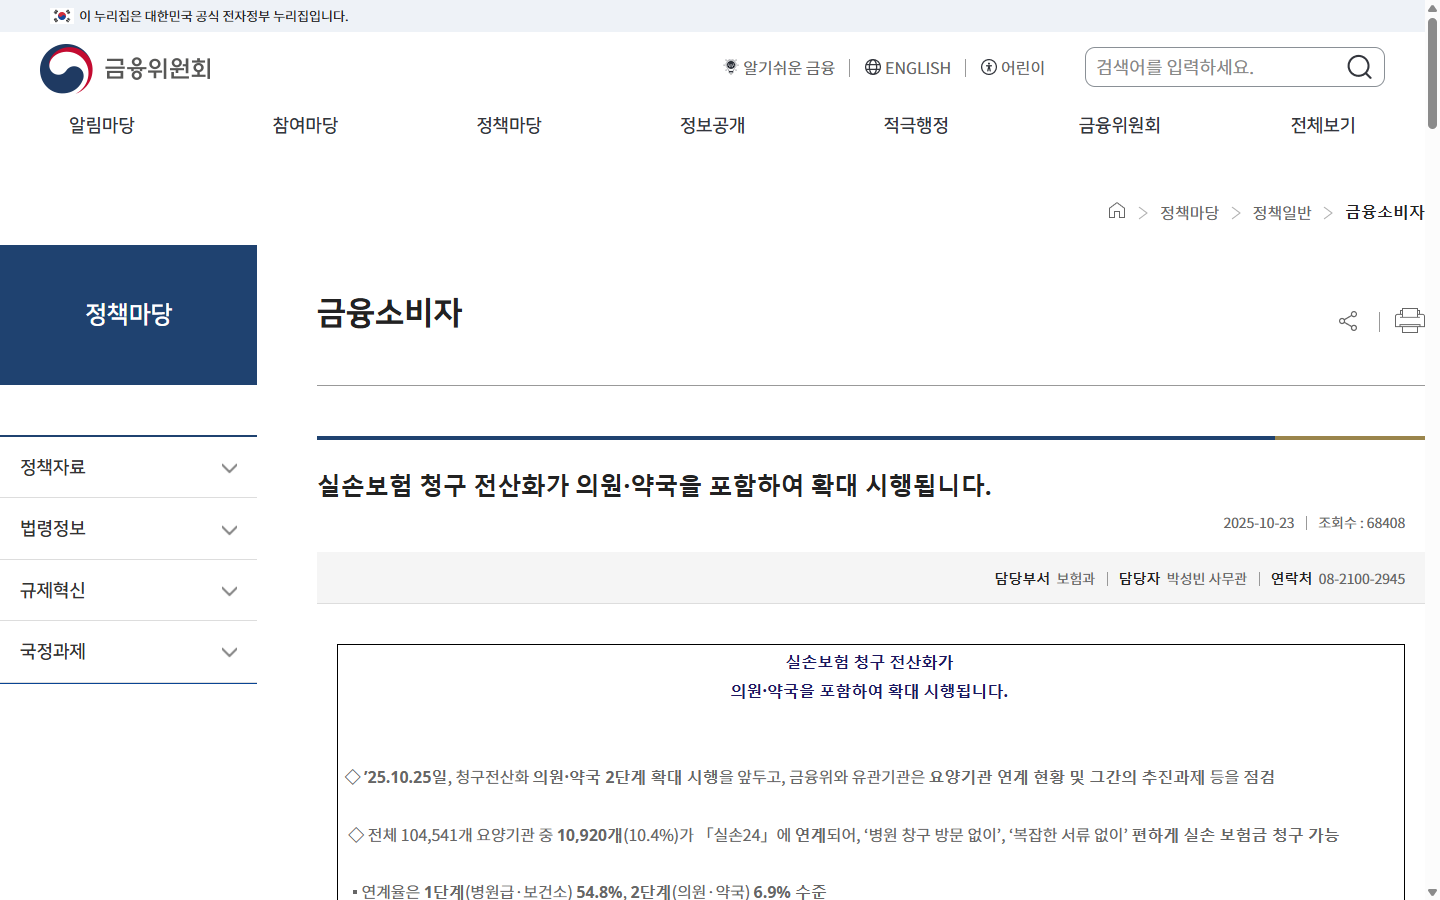
Task: Click the child icon beside 어린이
Action: point(989,67)
